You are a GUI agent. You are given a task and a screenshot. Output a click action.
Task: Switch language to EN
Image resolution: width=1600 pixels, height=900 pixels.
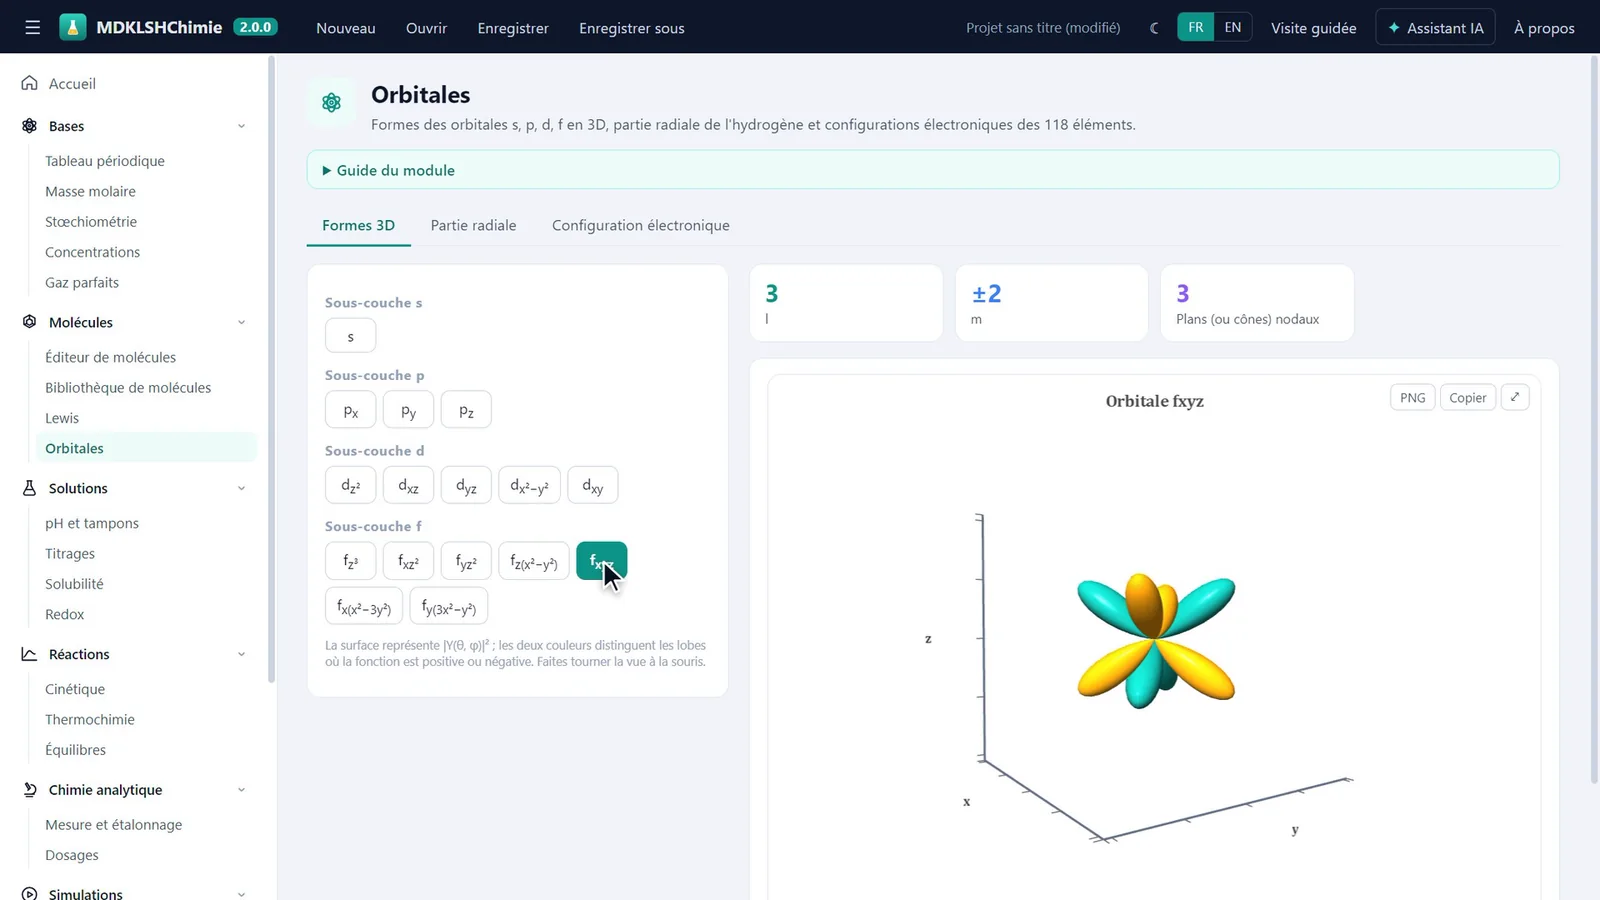pos(1233,27)
